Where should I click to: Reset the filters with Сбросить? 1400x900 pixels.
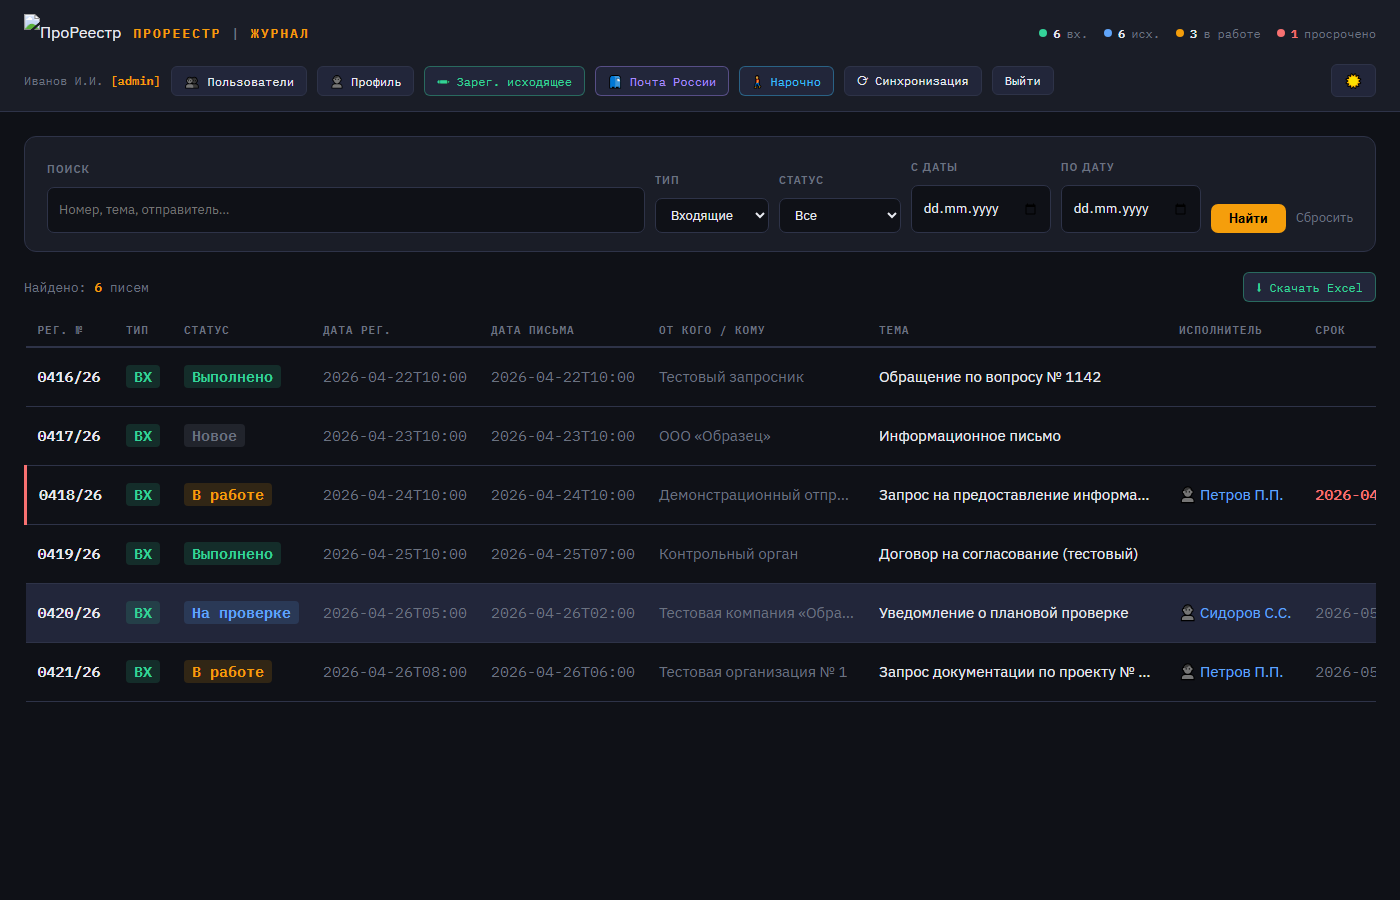[x=1324, y=218]
